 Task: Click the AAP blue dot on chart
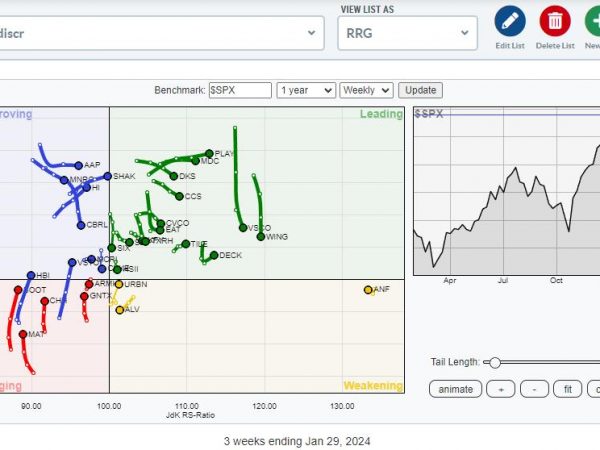coord(78,166)
